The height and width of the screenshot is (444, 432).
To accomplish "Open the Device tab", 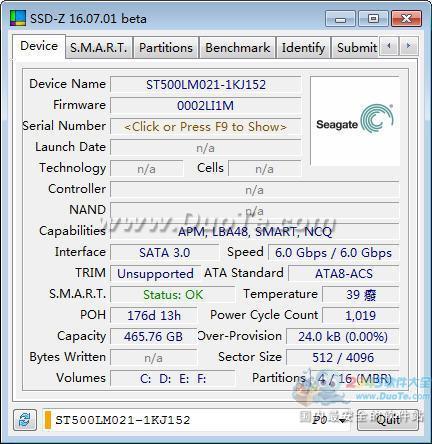I will click(x=39, y=46).
